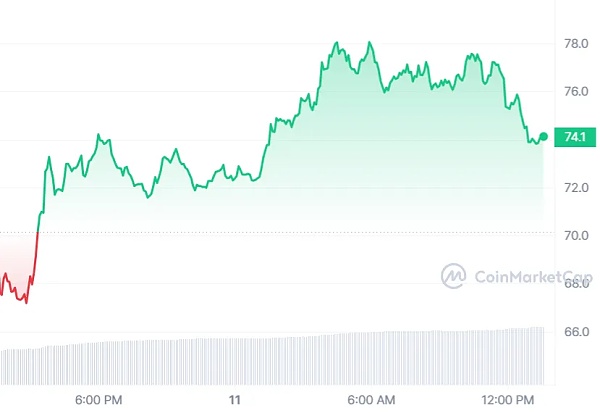
Task: Select the 12:00 PM time marker
Action: 508,400
